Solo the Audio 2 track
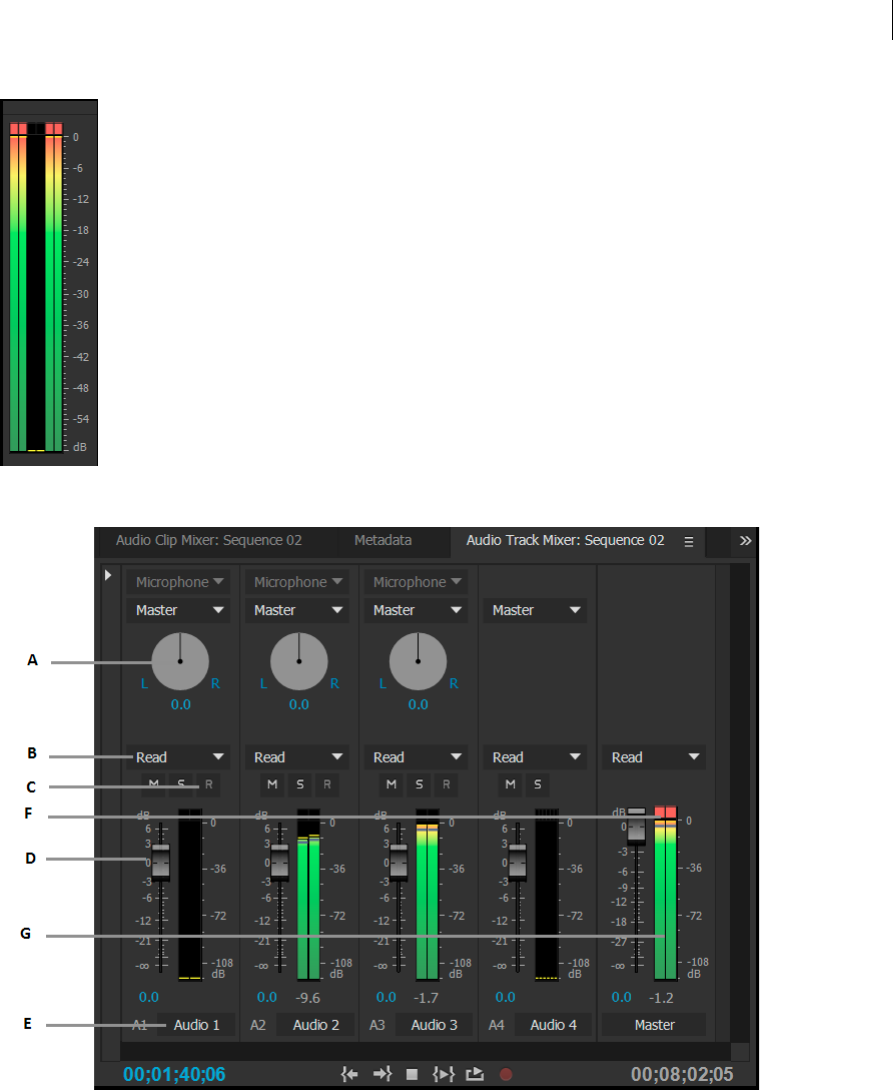The width and height of the screenshot is (893, 1090). point(300,784)
